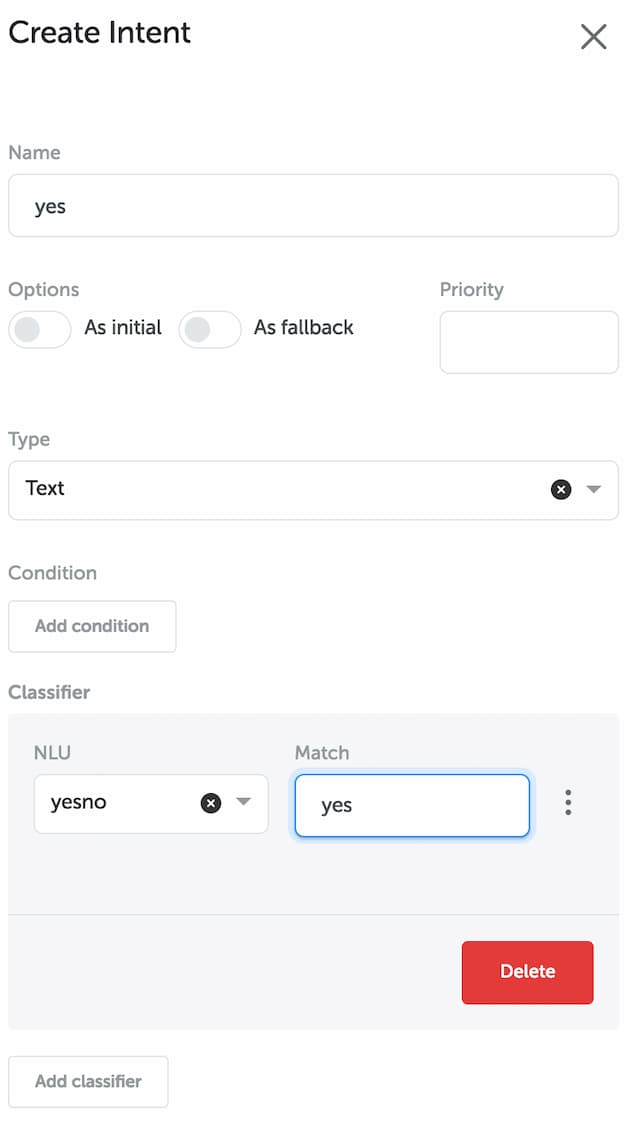Enable the As fallback switch
640x1132 pixels.
(210, 329)
